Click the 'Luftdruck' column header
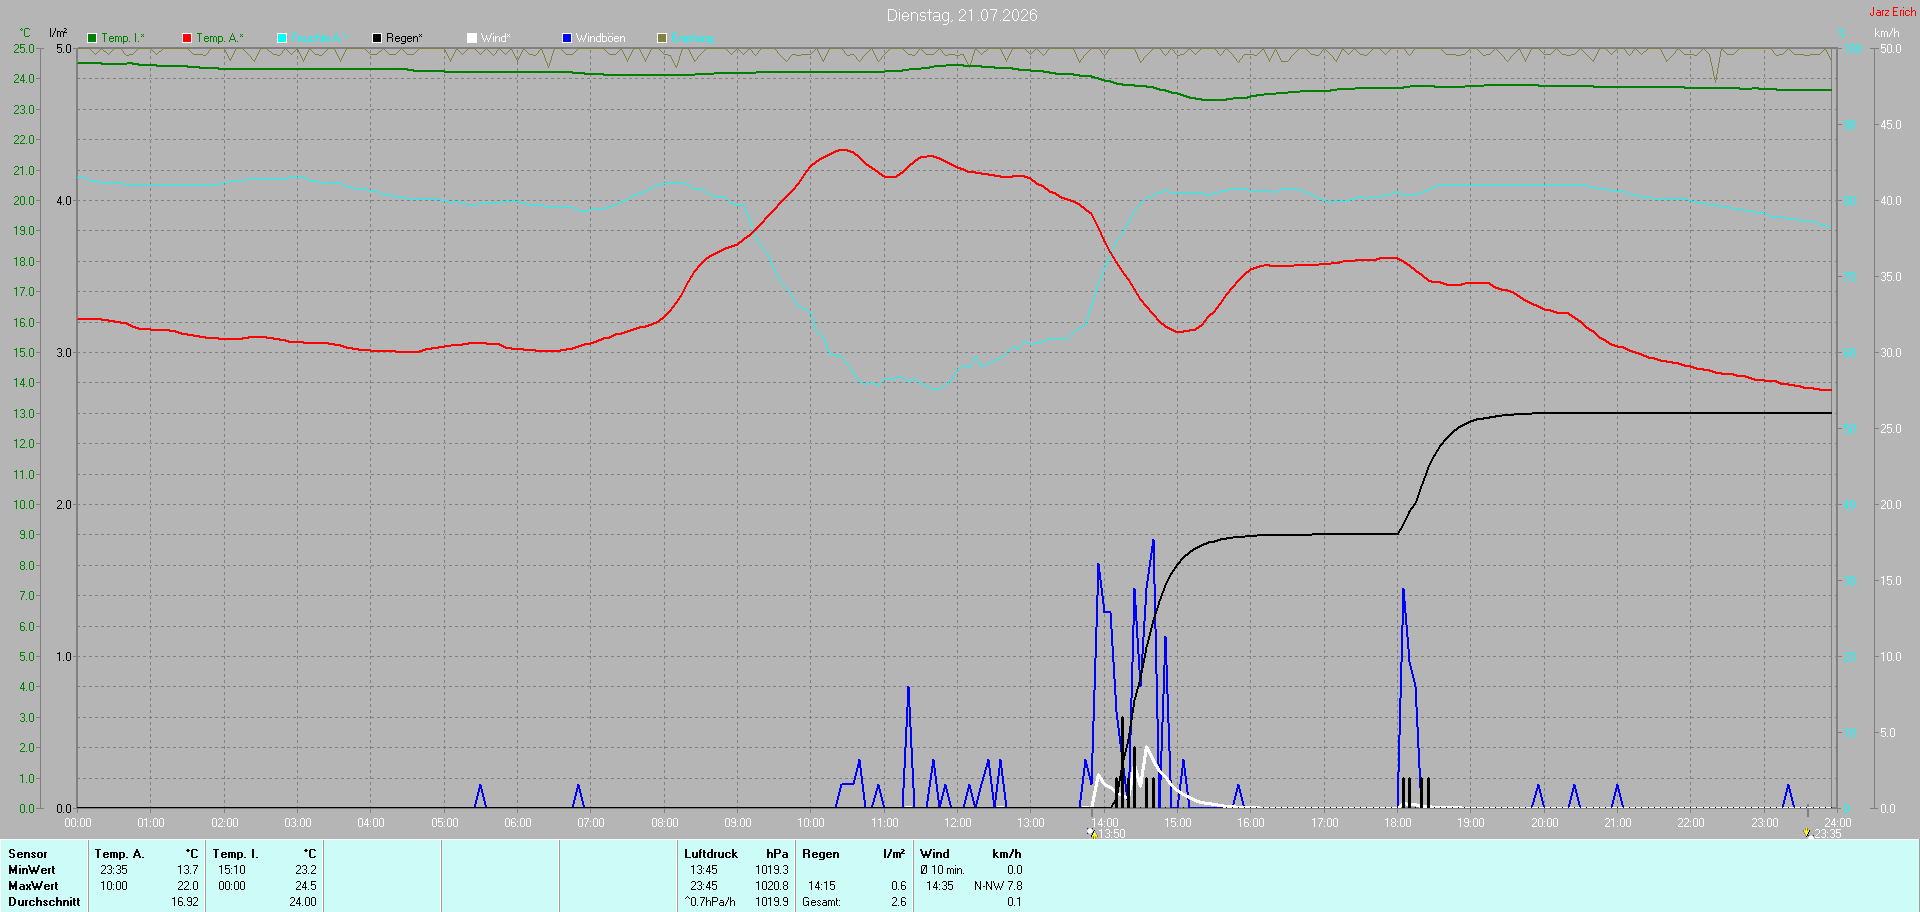This screenshot has width=1920, height=912. click(x=711, y=854)
